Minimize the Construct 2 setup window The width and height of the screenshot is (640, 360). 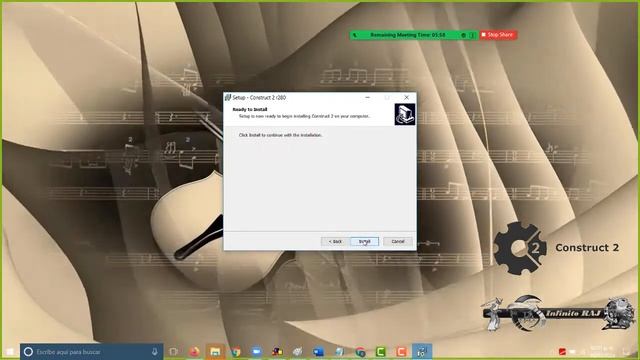coord(367,98)
